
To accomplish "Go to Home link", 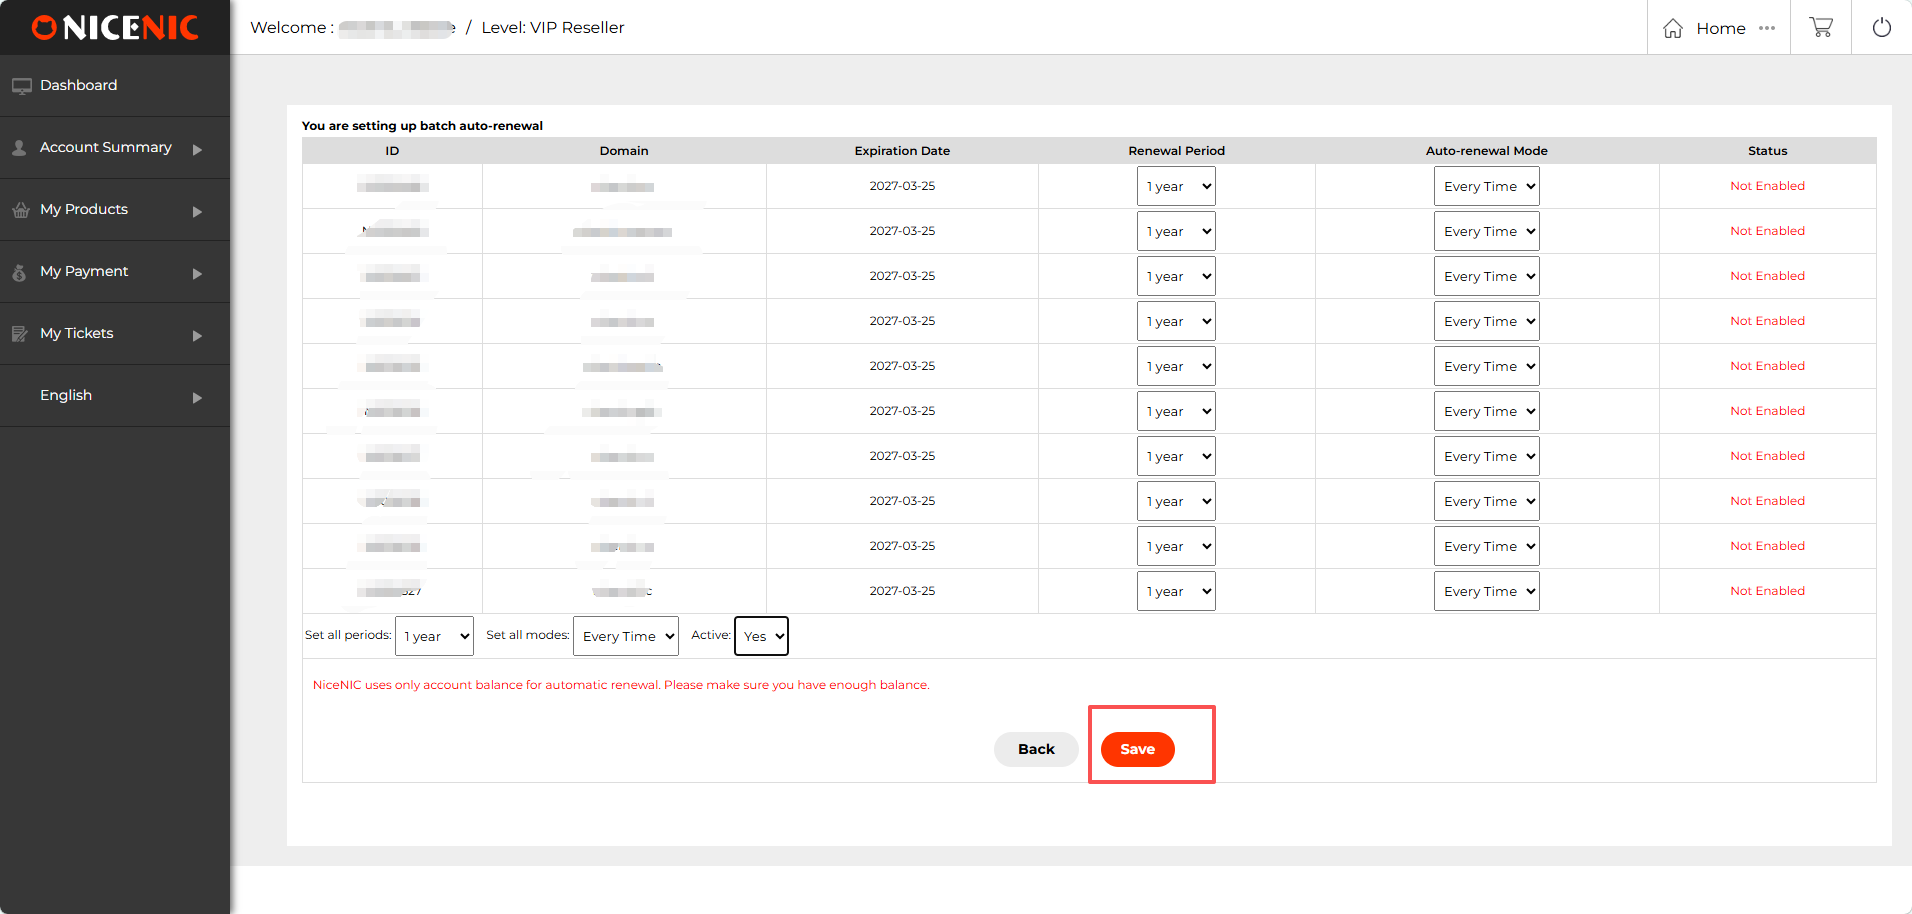I will point(1720,28).
